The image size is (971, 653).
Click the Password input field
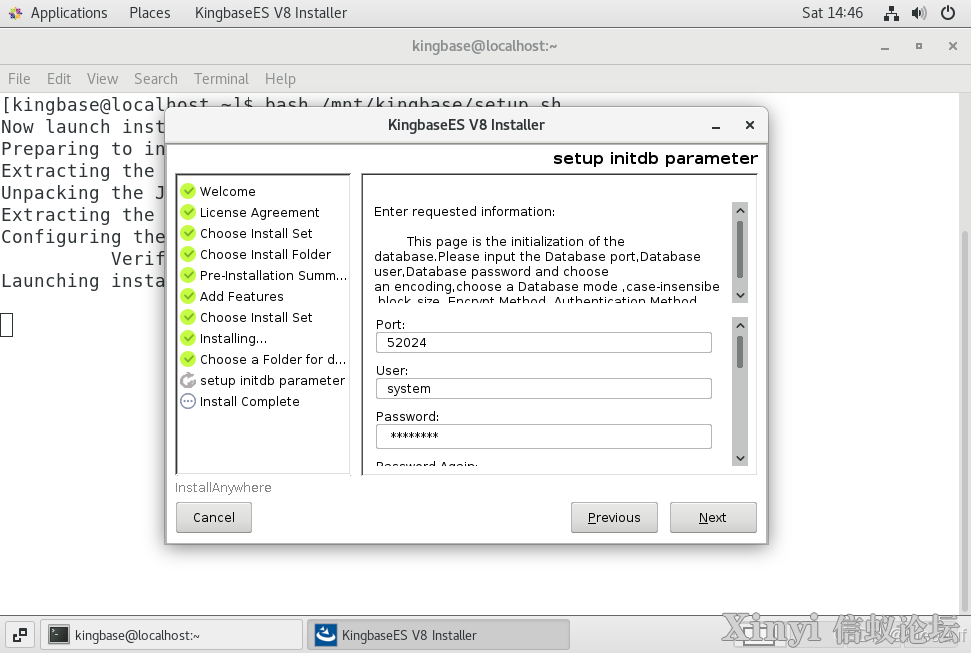544,436
